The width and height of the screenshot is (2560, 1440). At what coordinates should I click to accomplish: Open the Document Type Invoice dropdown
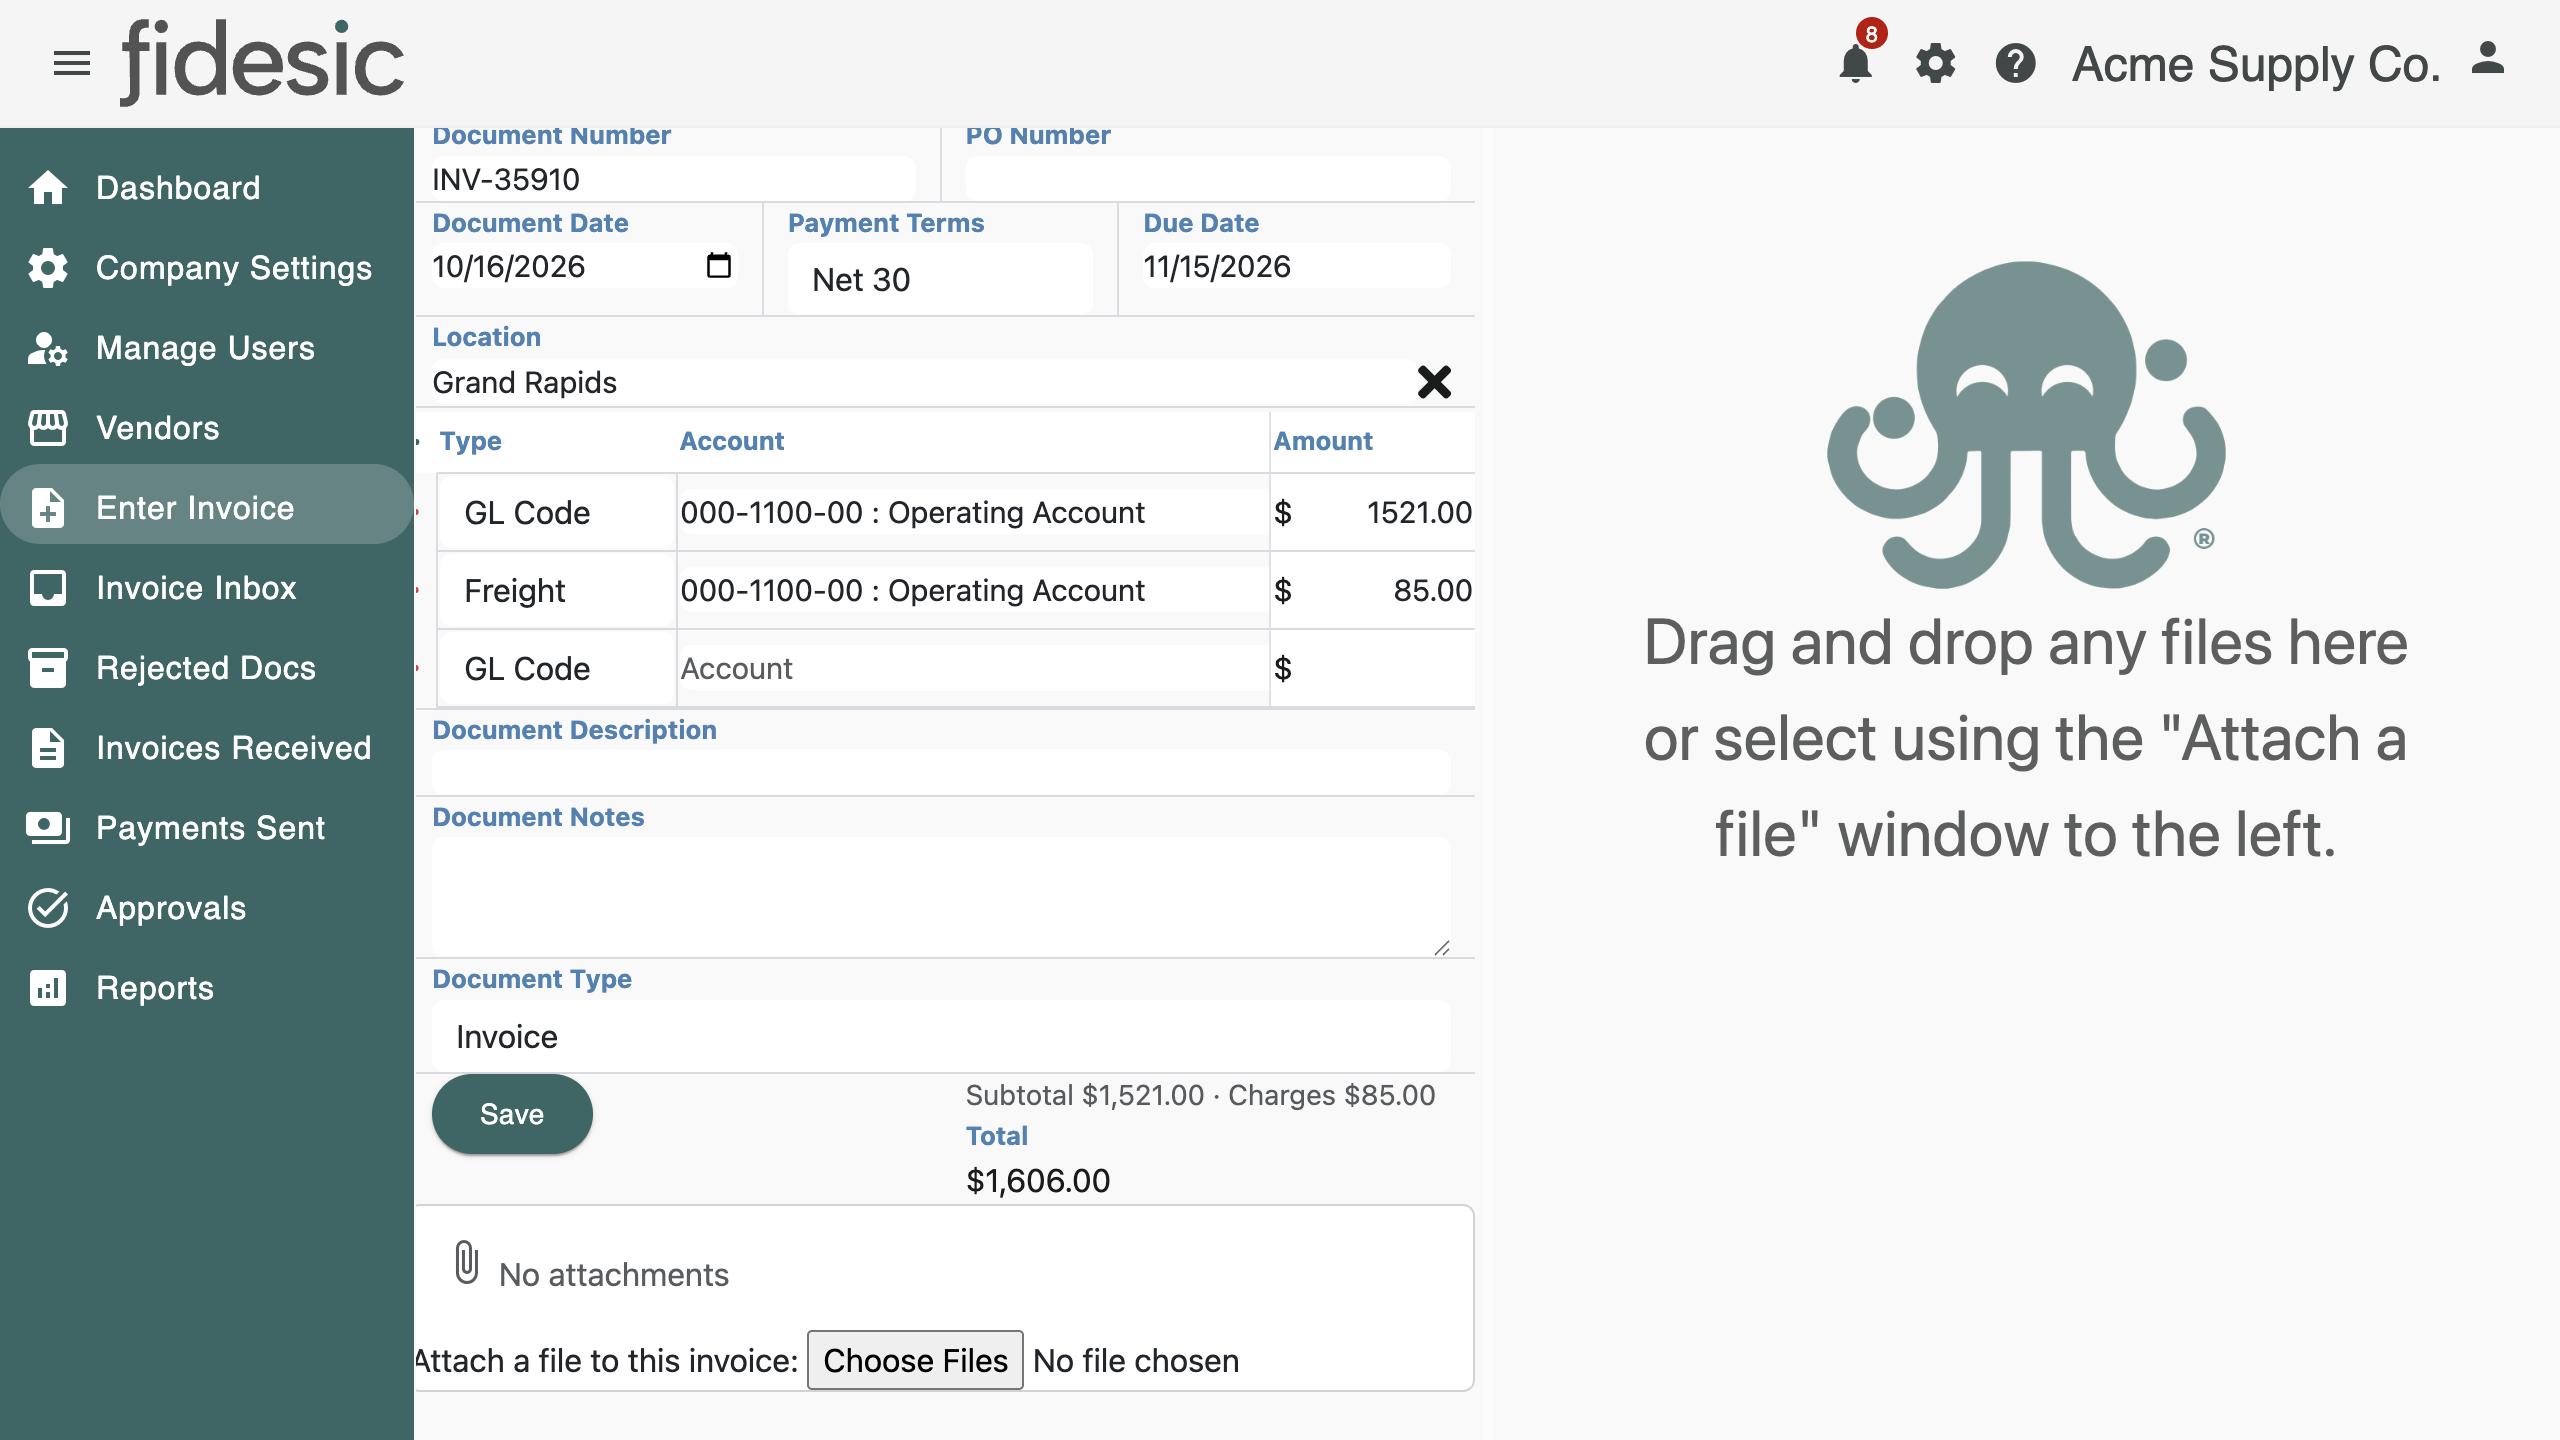[940, 1037]
